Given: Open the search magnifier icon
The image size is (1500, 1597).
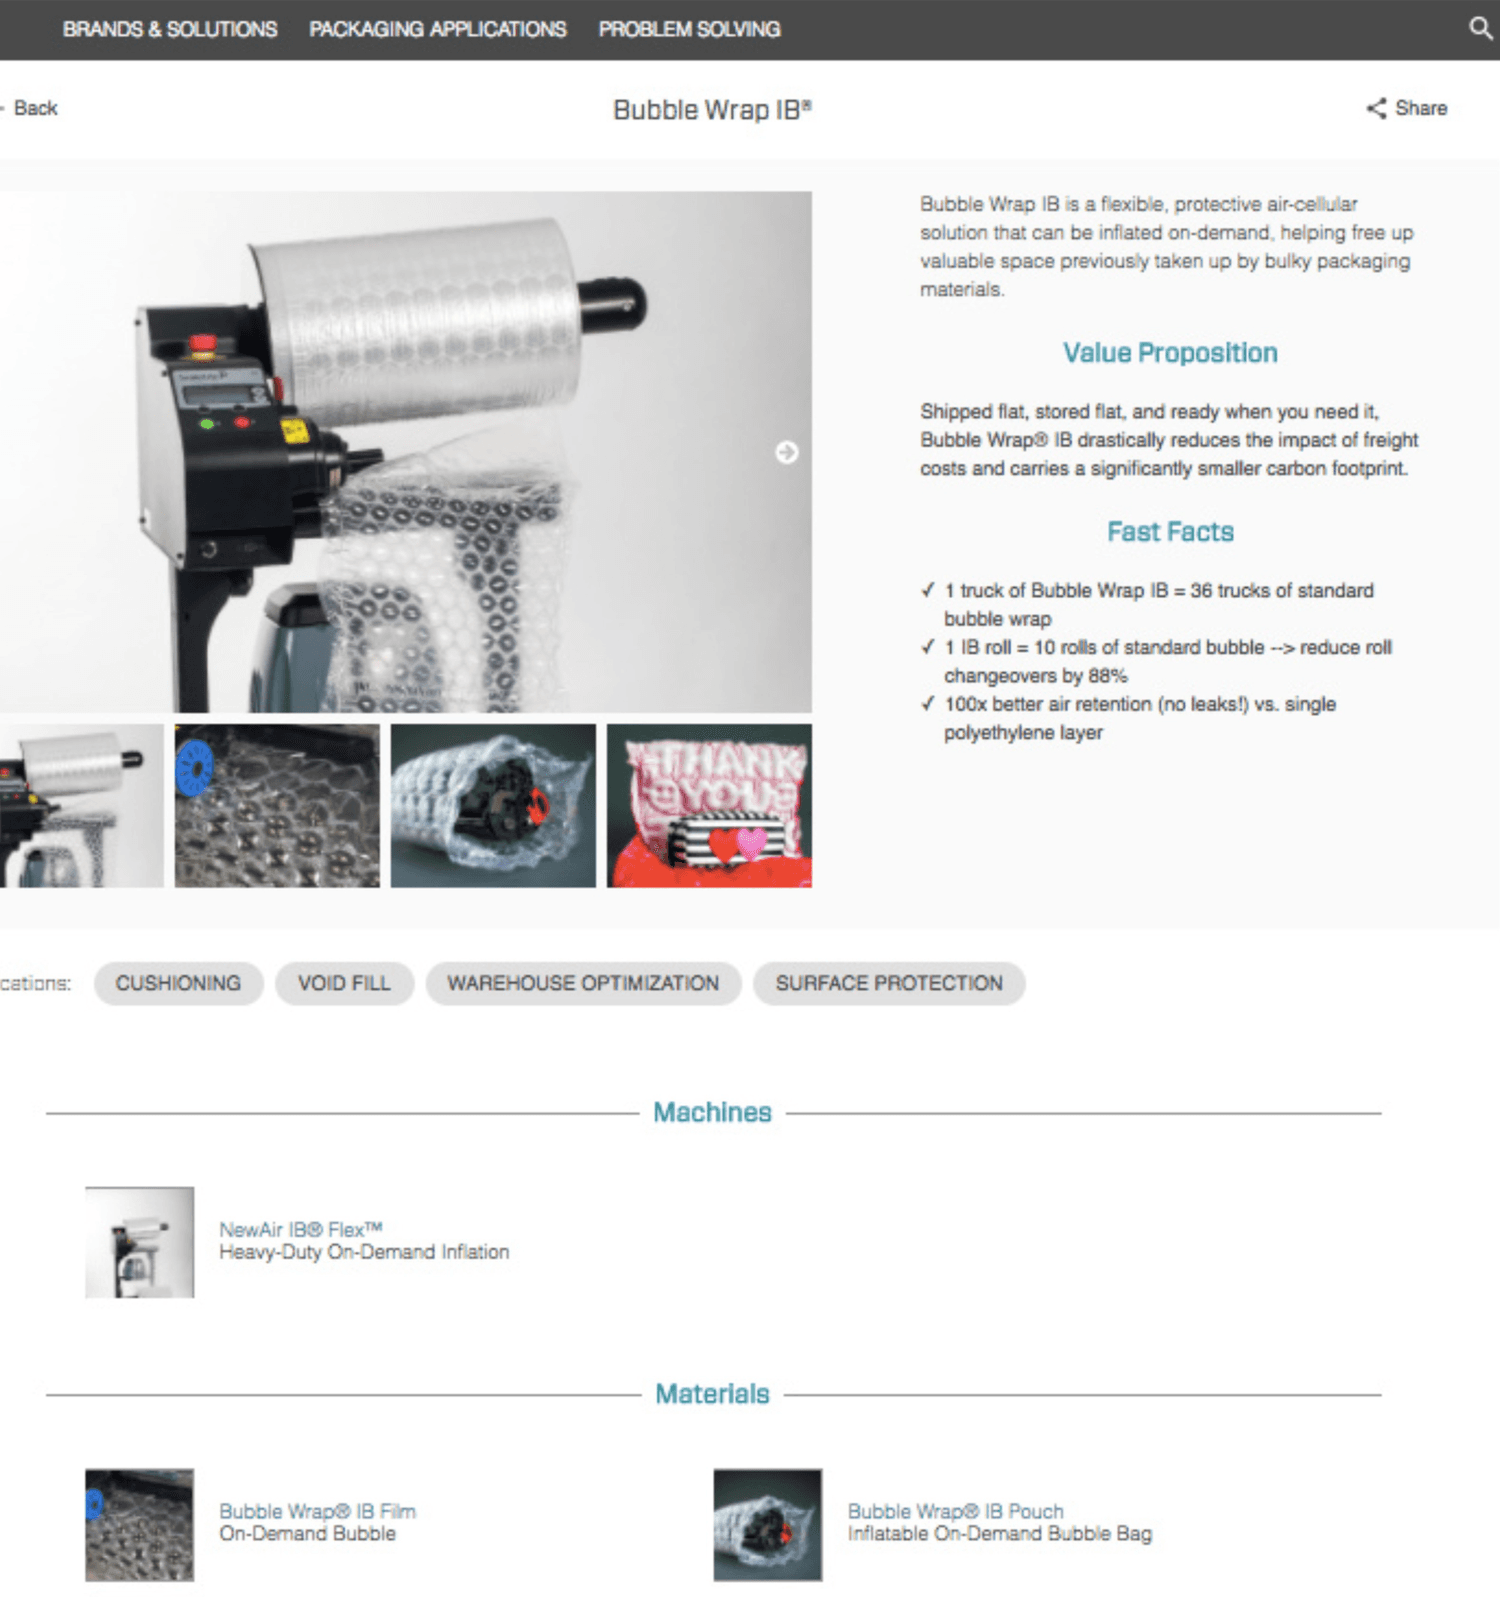Looking at the screenshot, I should pyautogui.click(x=1480, y=28).
